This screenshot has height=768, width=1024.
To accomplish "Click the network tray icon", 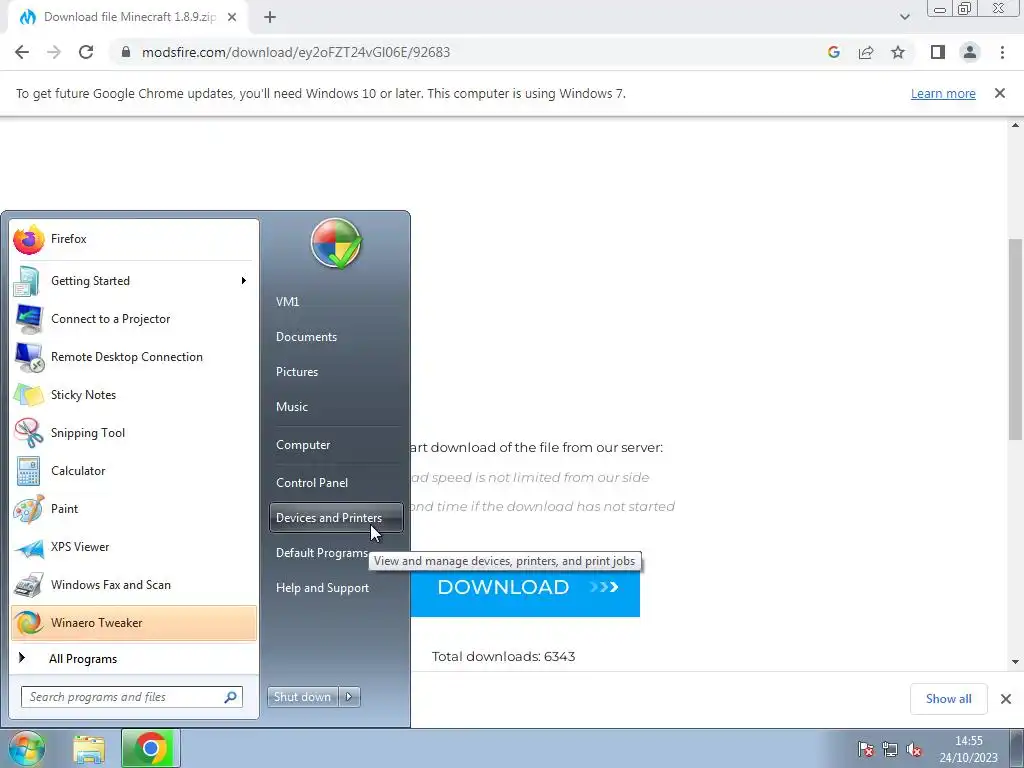I will pos(889,749).
